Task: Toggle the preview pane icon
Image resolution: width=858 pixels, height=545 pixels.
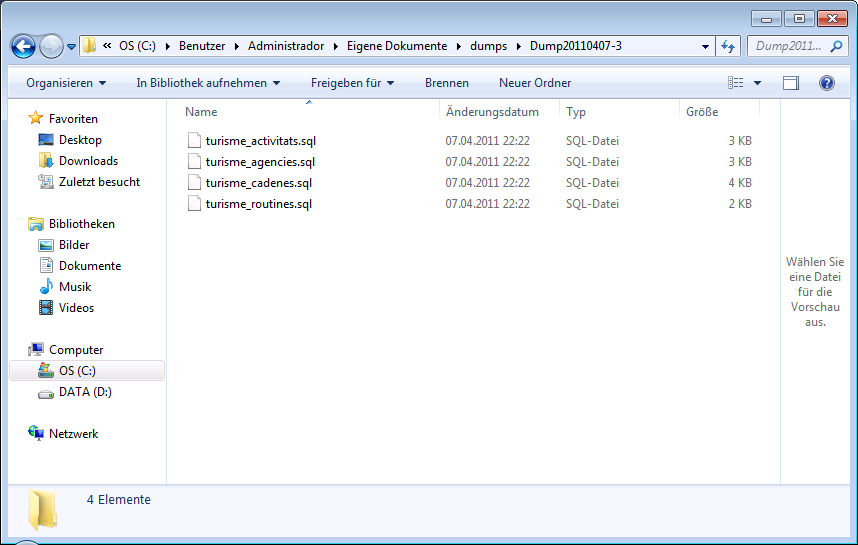Action: pyautogui.click(x=791, y=83)
